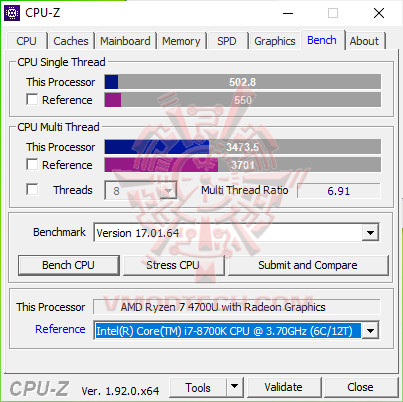Viewport: 403px width, 402px height.
Task: Click Submit and Compare
Action: [x=308, y=265]
